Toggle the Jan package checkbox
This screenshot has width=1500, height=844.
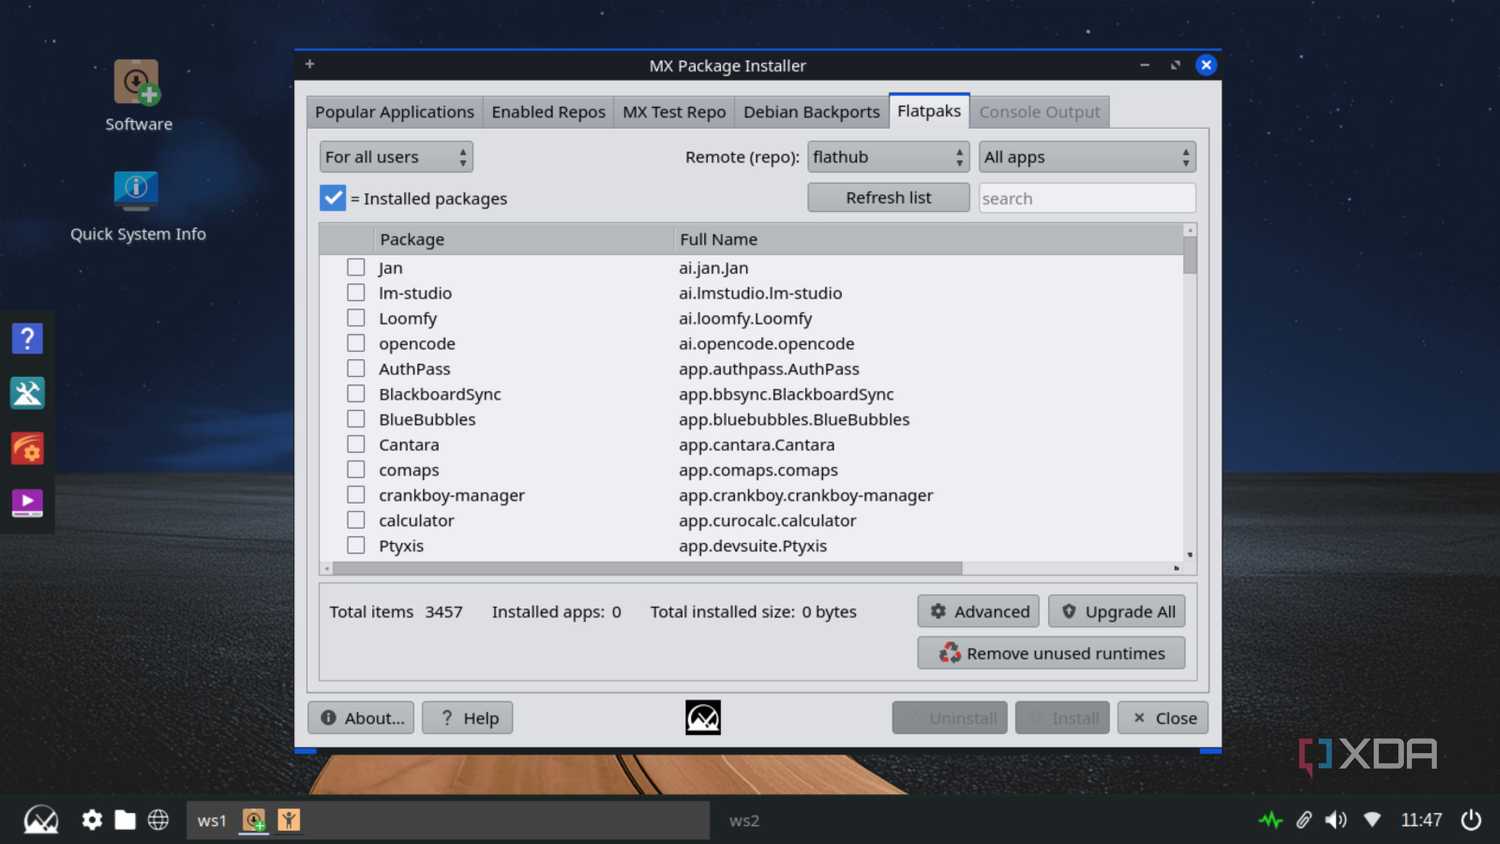[x=356, y=267]
